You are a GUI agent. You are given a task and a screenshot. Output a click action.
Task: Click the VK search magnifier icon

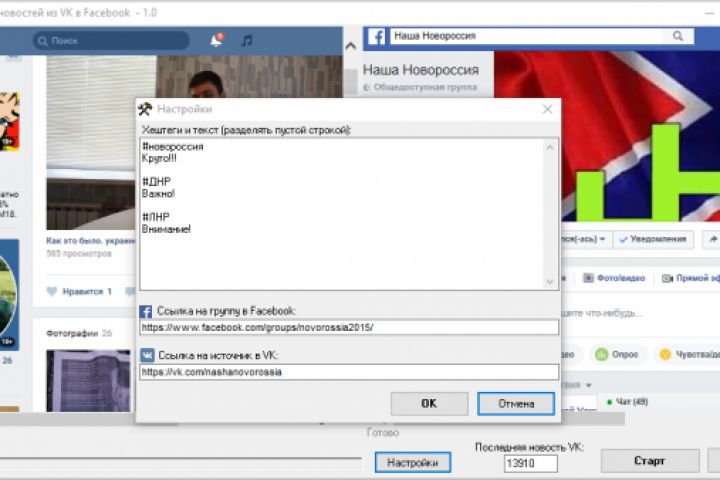[x=43, y=41]
